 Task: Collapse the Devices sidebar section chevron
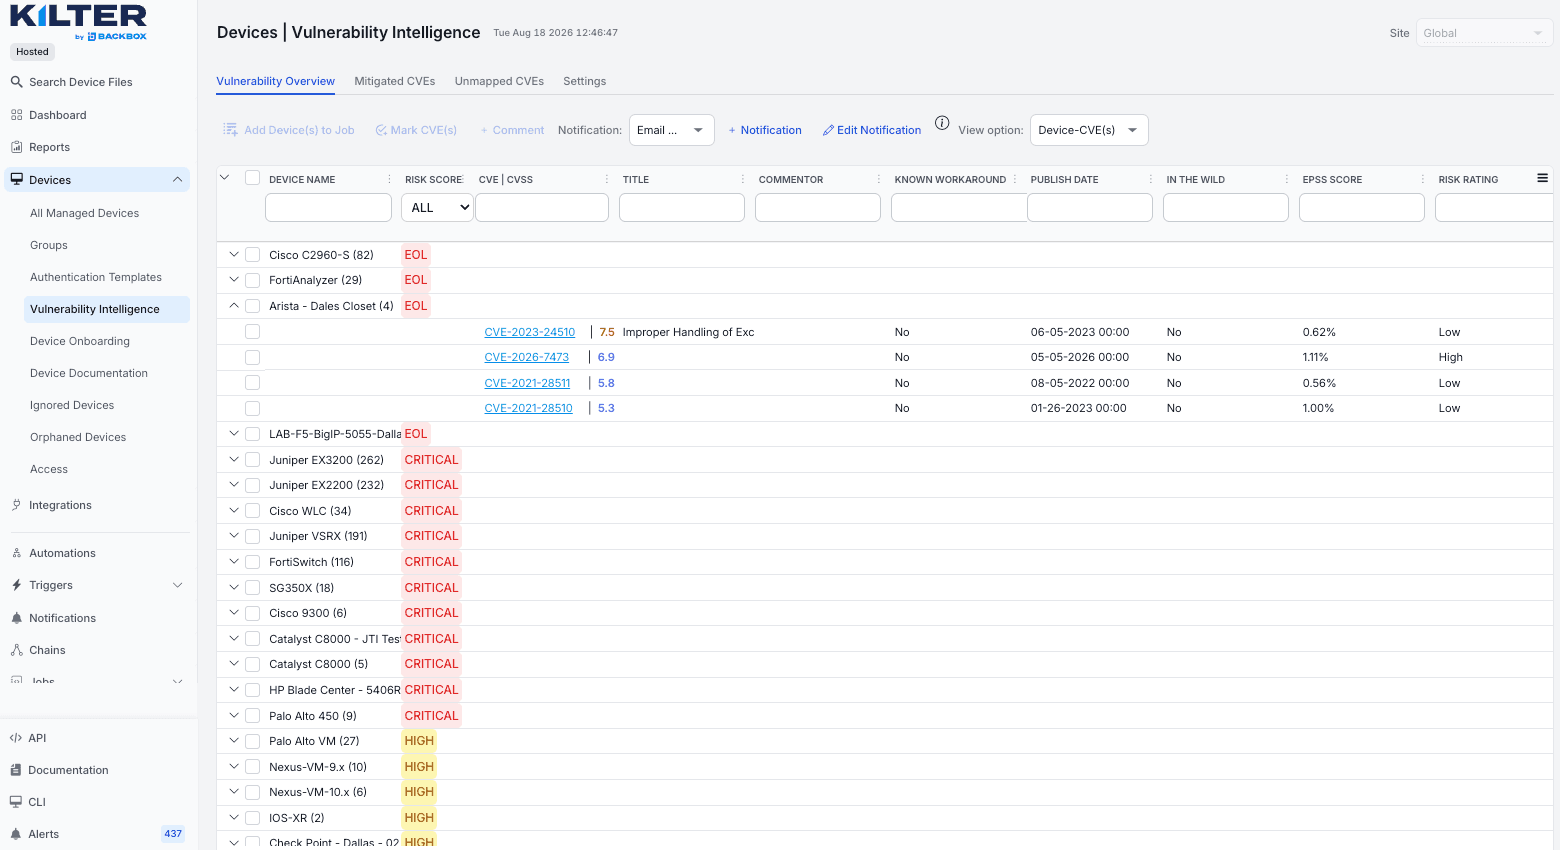point(177,180)
